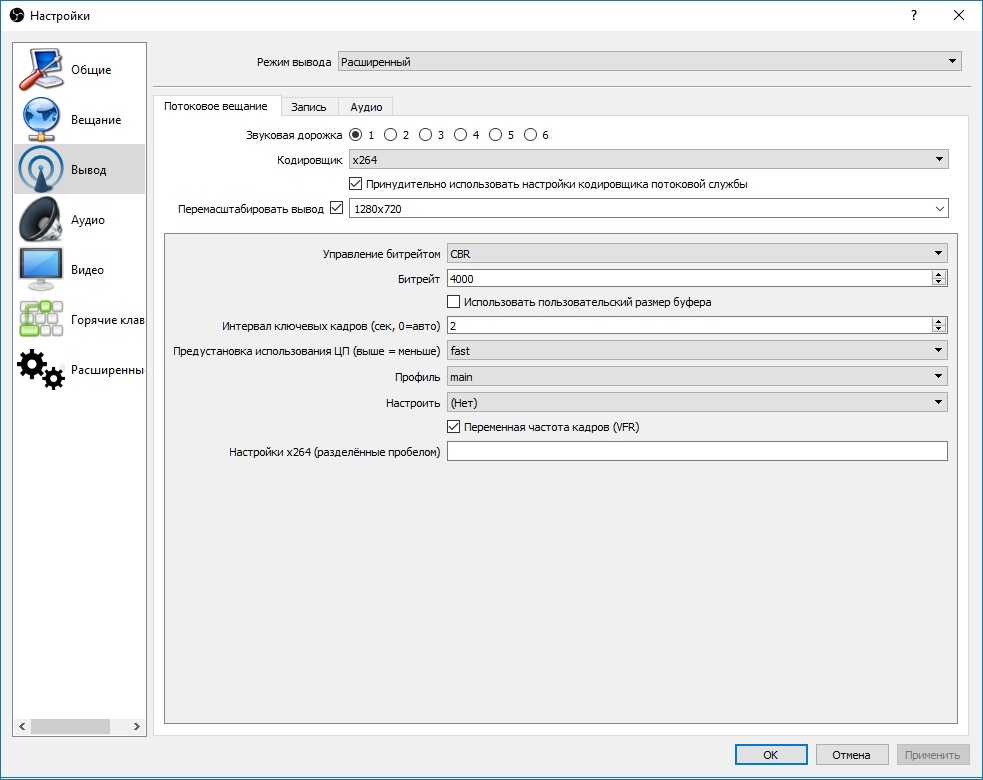Decrease keyframe interval with down arrow
983x780 pixels.
click(938, 329)
